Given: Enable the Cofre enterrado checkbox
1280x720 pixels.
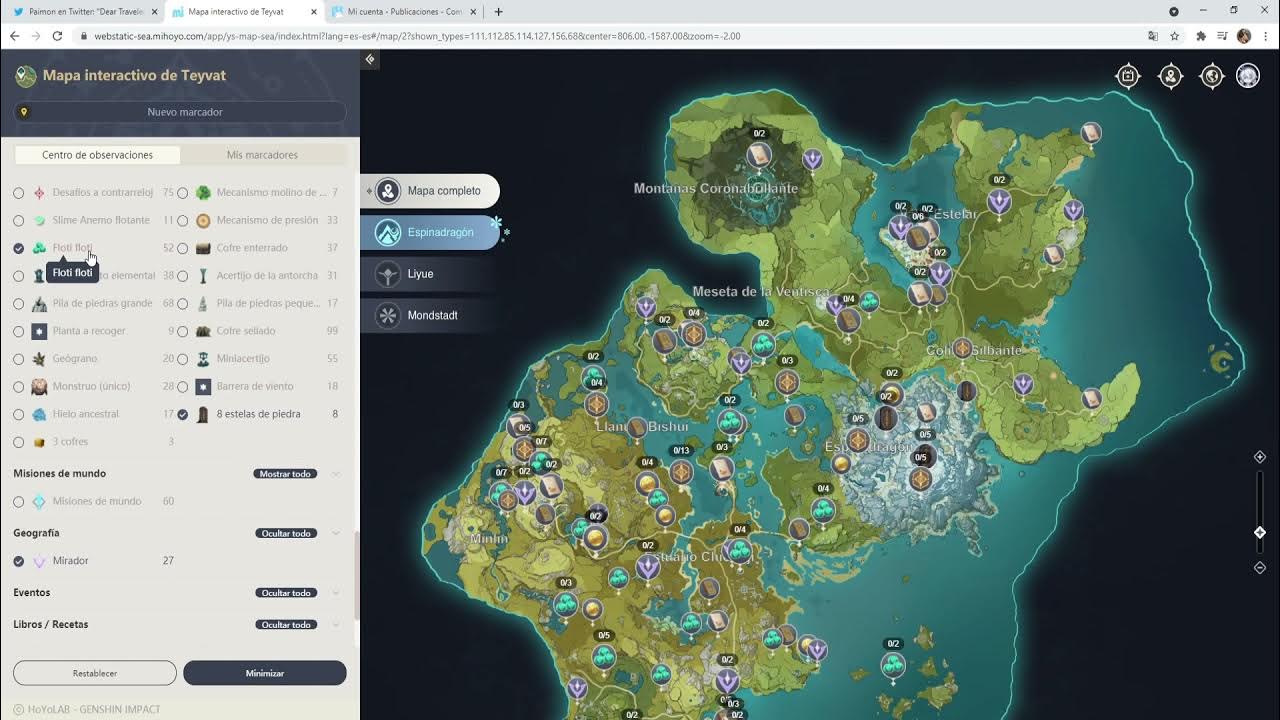Looking at the screenshot, I should pyautogui.click(x=183, y=248).
